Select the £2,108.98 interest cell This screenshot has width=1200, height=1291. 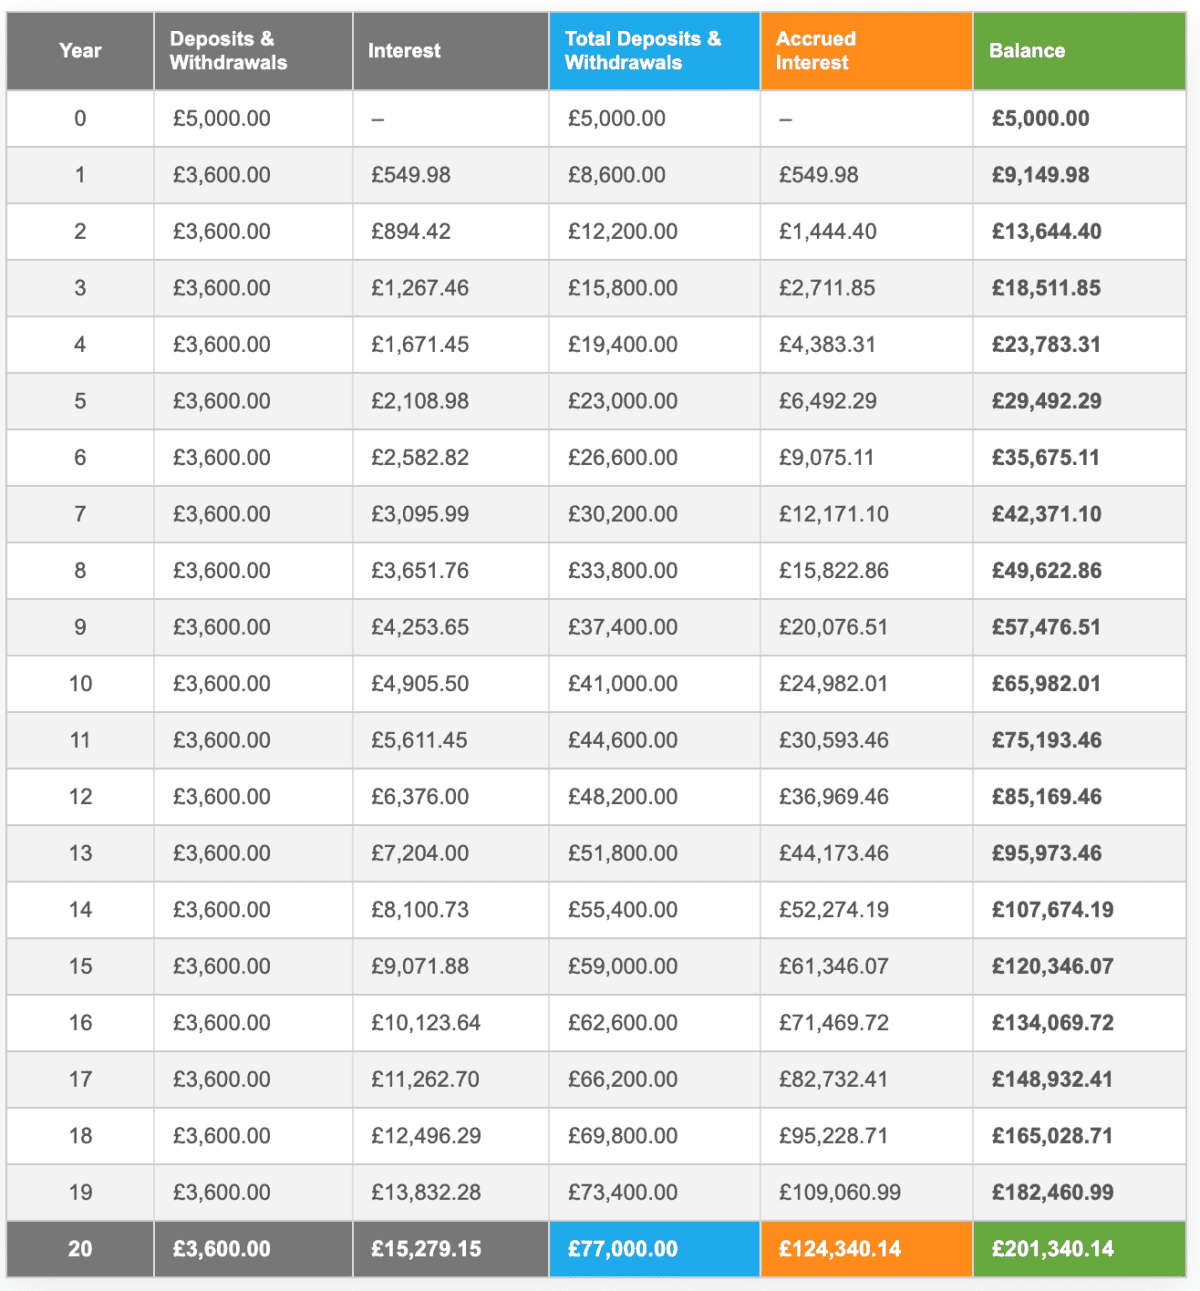[420, 401]
